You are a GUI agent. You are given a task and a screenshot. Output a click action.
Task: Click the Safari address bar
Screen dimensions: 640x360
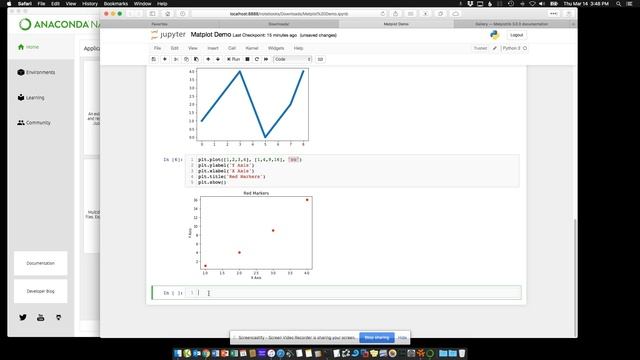(x=289, y=14)
